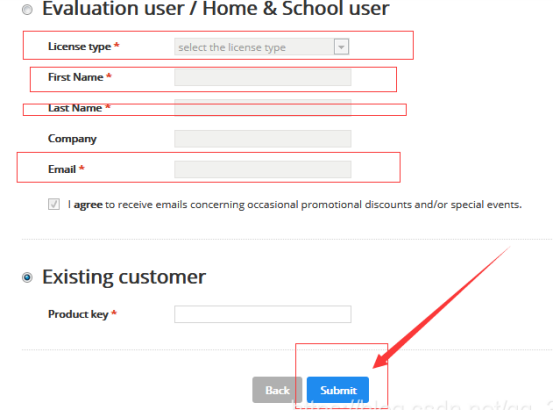
Task: Click the 'Evaluation user / Home & School user' heading
Action: pos(216,8)
